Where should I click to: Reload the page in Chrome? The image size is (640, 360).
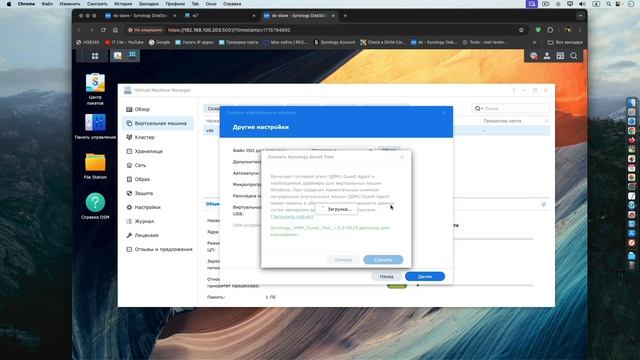click(103, 30)
